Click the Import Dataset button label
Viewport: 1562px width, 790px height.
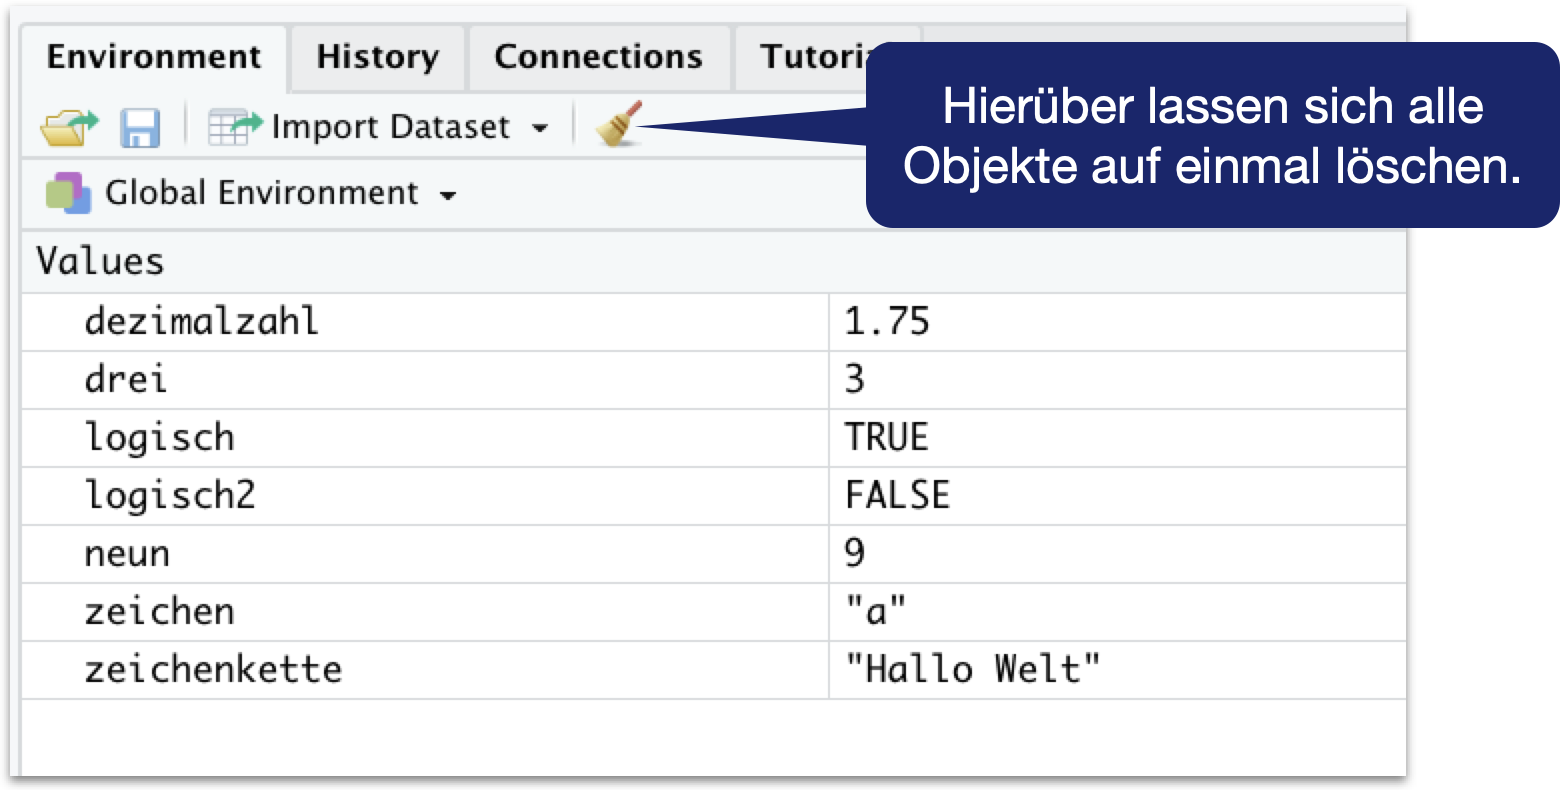pos(390,127)
